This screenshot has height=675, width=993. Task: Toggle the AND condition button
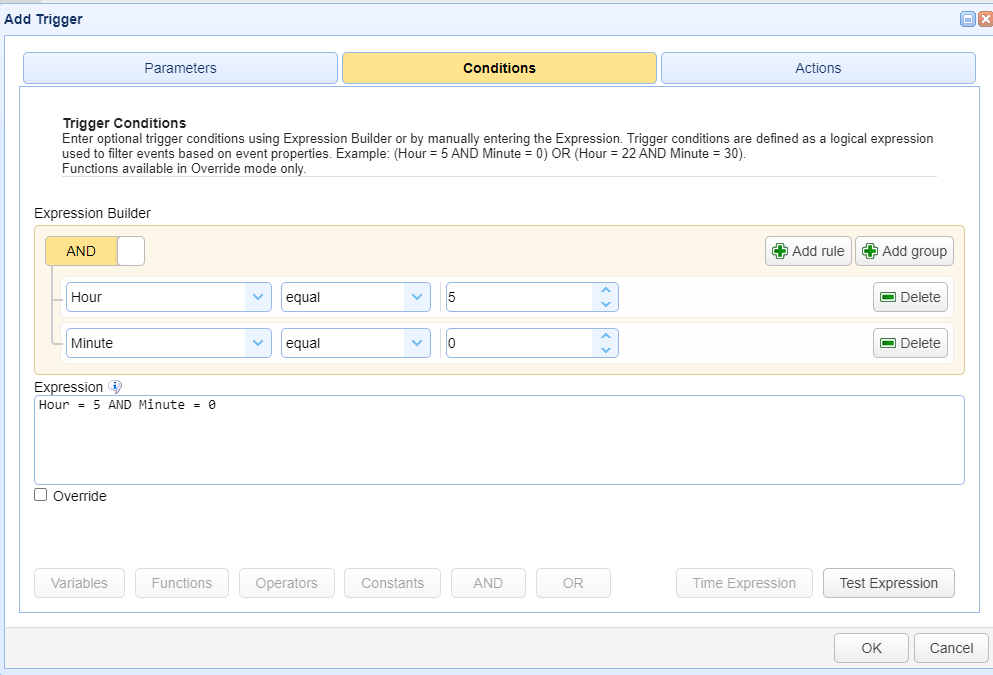point(81,251)
